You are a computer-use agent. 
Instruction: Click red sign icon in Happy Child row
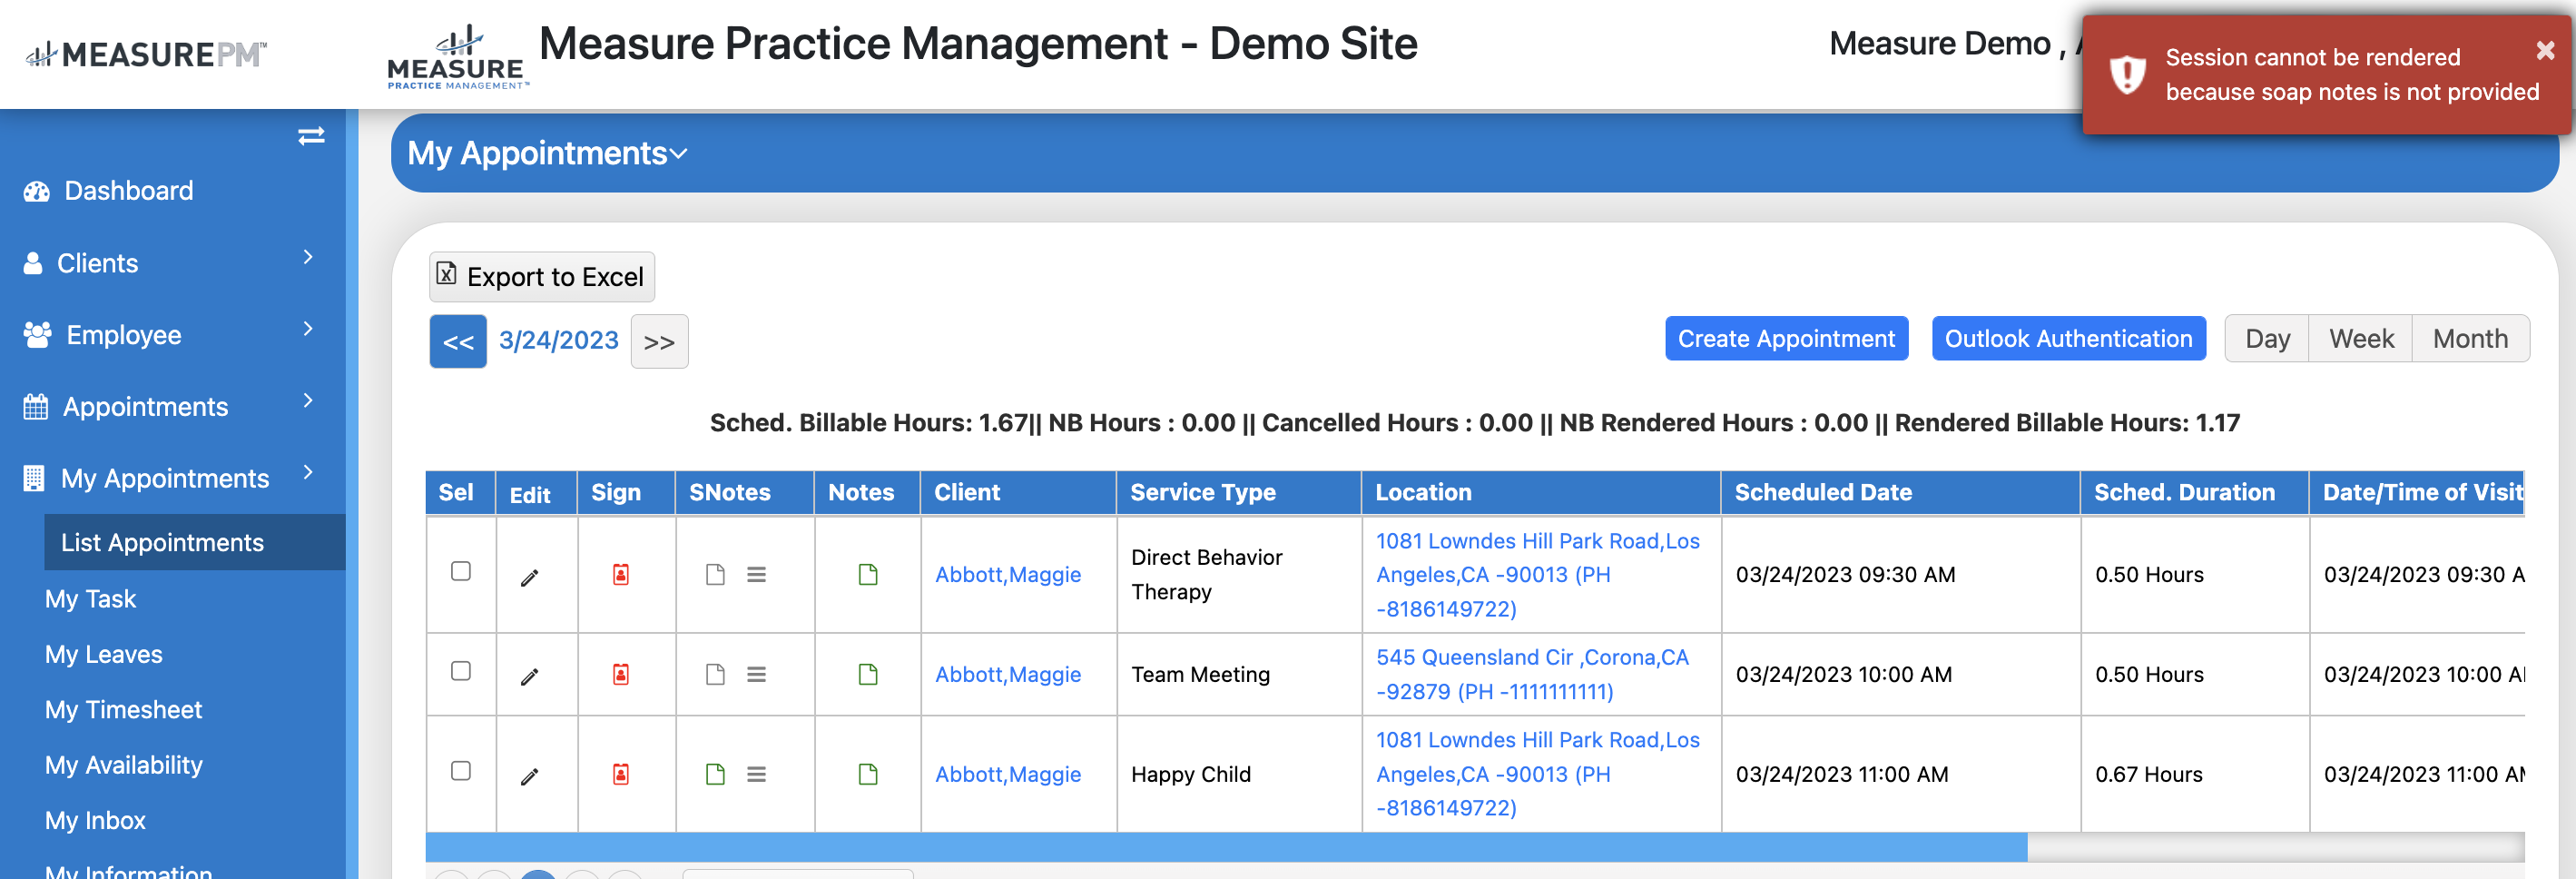pos(621,774)
